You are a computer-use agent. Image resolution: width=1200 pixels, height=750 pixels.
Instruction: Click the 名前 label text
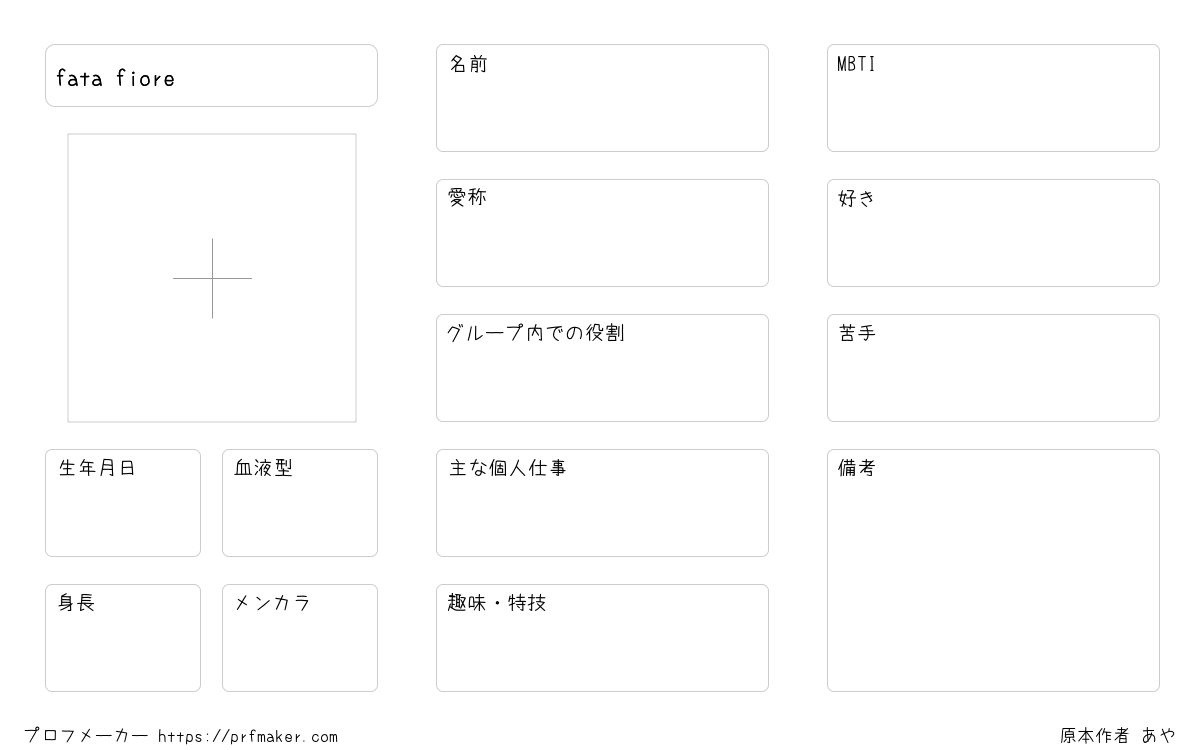coord(468,64)
